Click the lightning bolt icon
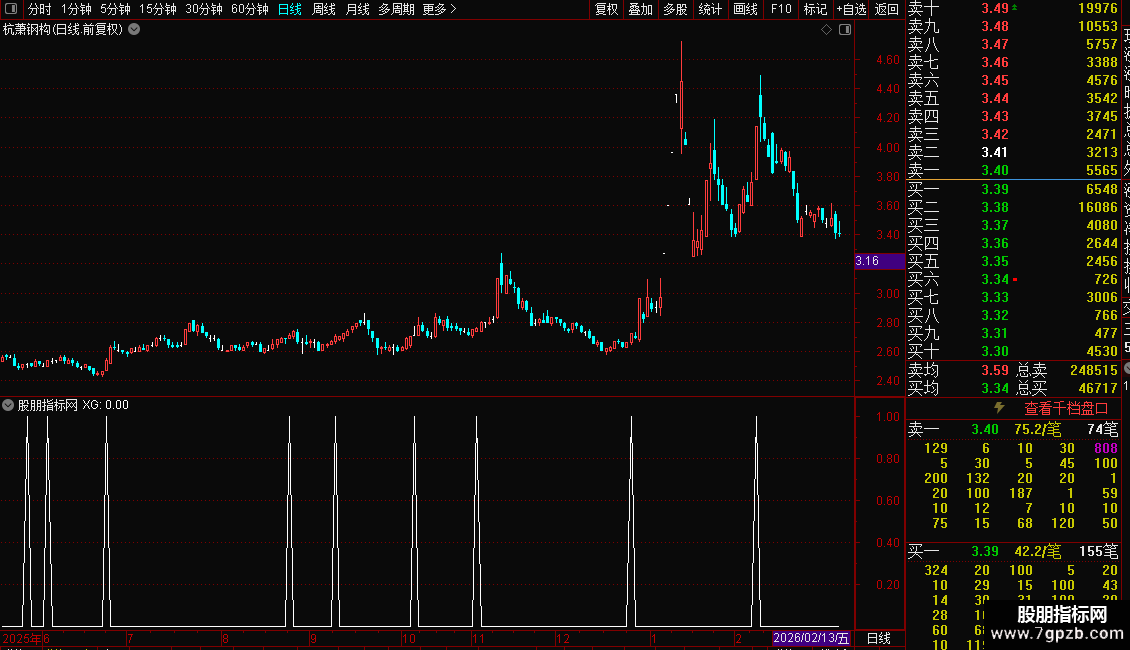 [x=999, y=408]
